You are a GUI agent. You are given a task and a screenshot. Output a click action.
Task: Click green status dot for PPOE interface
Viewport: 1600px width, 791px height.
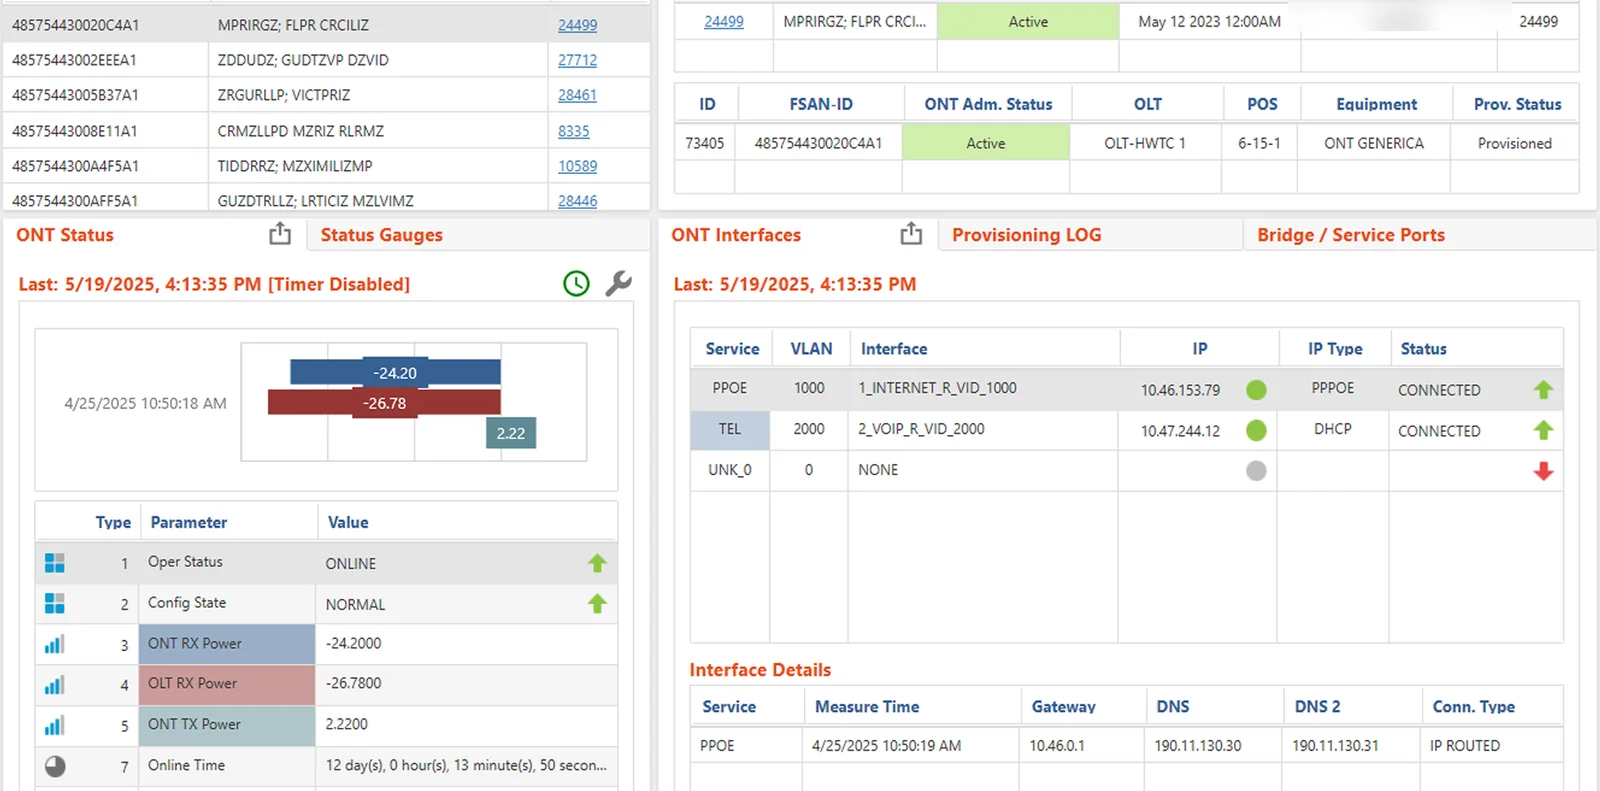click(x=1256, y=390)
